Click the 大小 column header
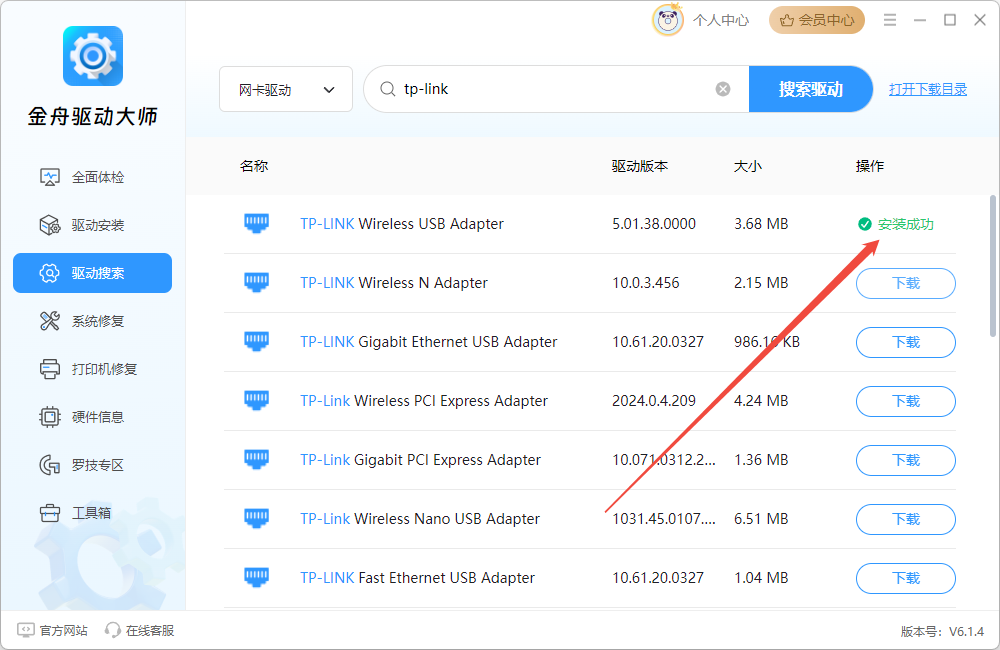Viewport: 1000px width, 650px height. tap(747, 166)
